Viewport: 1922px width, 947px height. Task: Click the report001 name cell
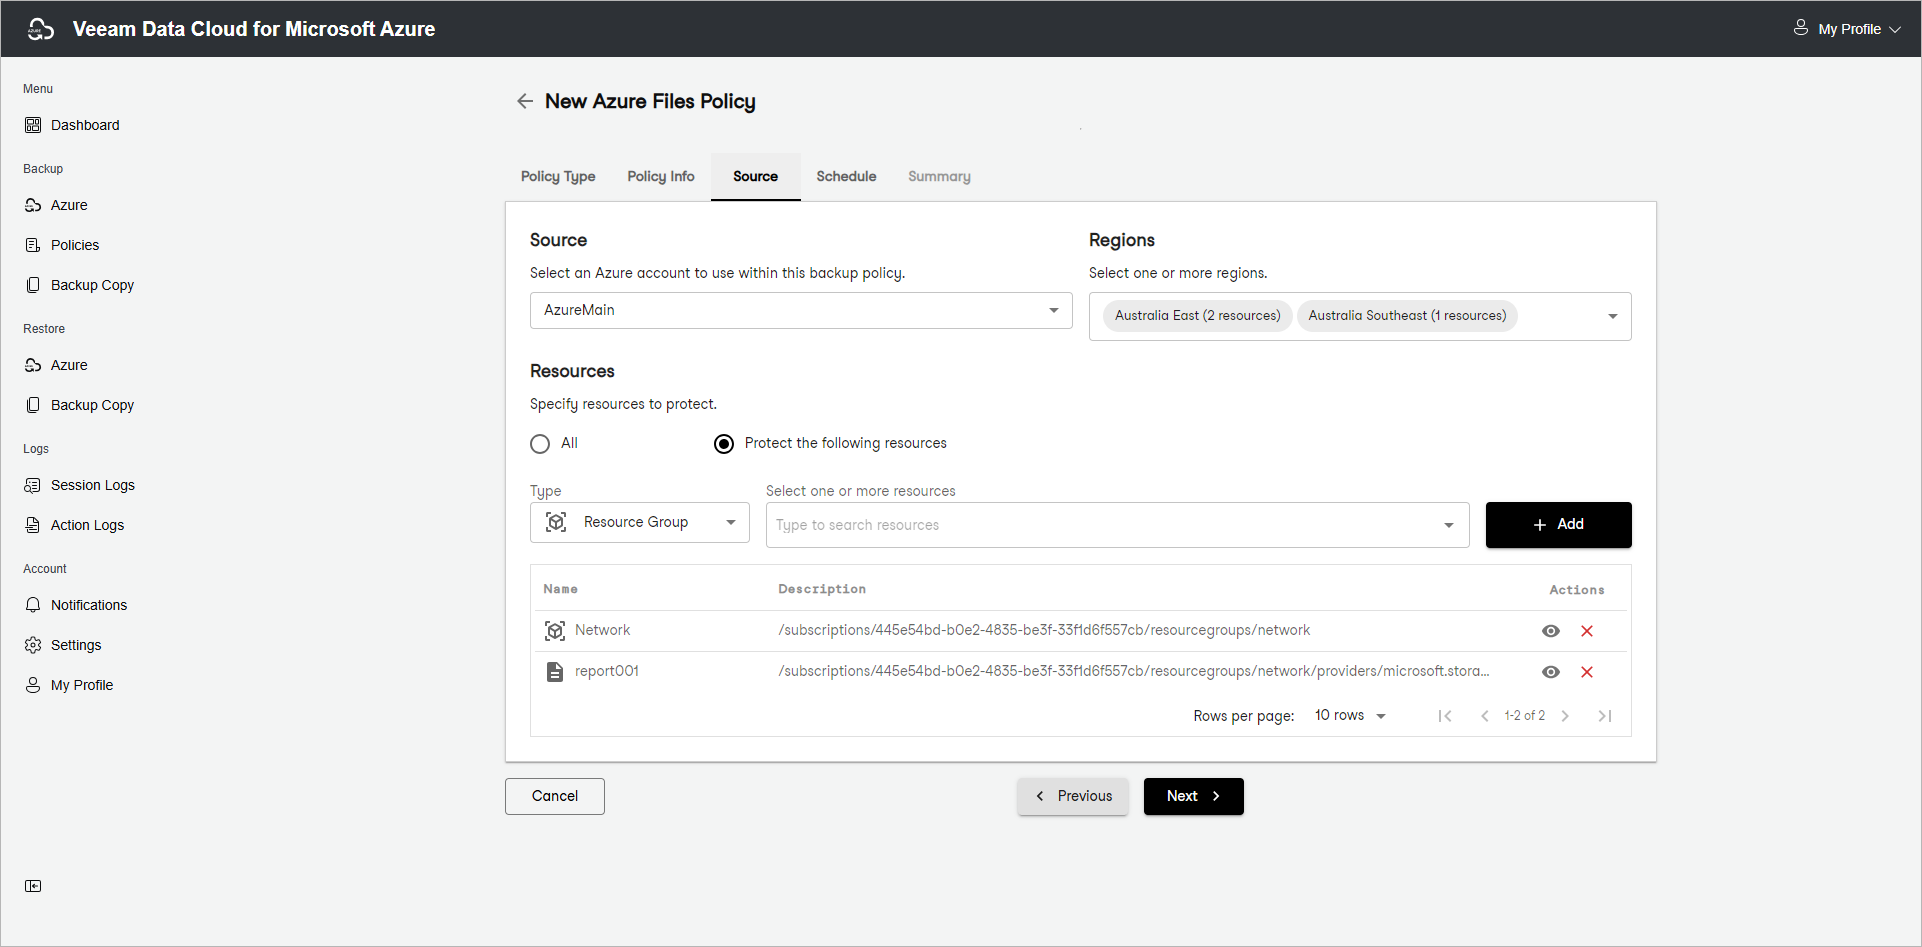(x=606, y=672)
